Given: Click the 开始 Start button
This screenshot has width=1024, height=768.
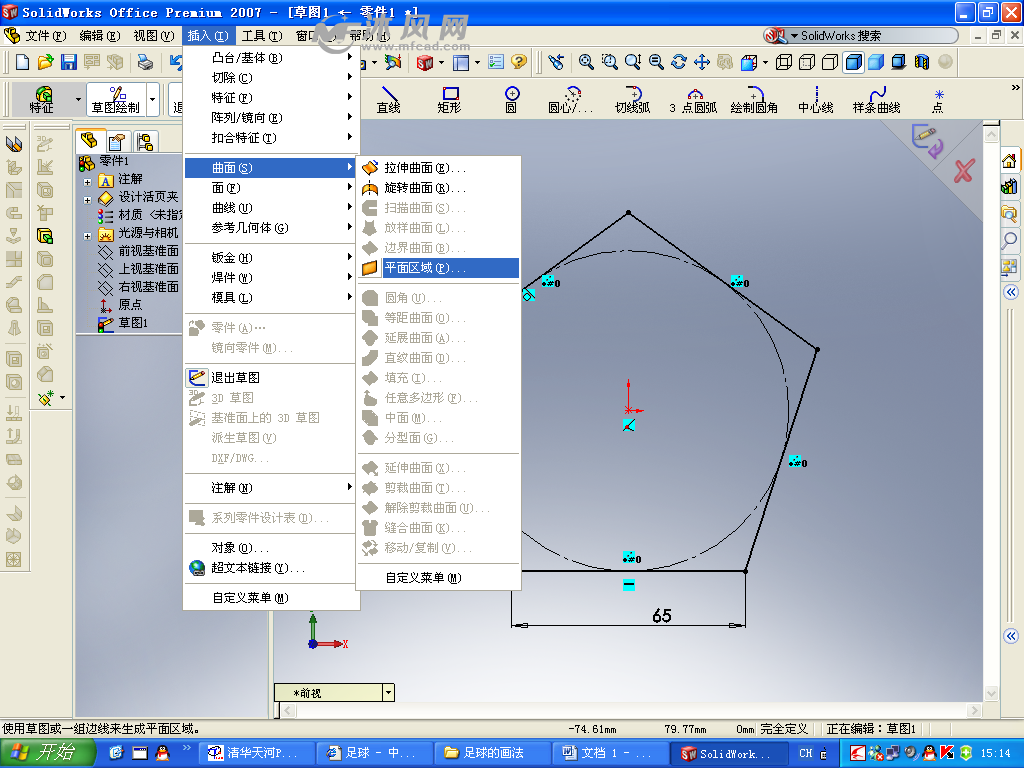Looking at the screenshot, I should 48,753.
